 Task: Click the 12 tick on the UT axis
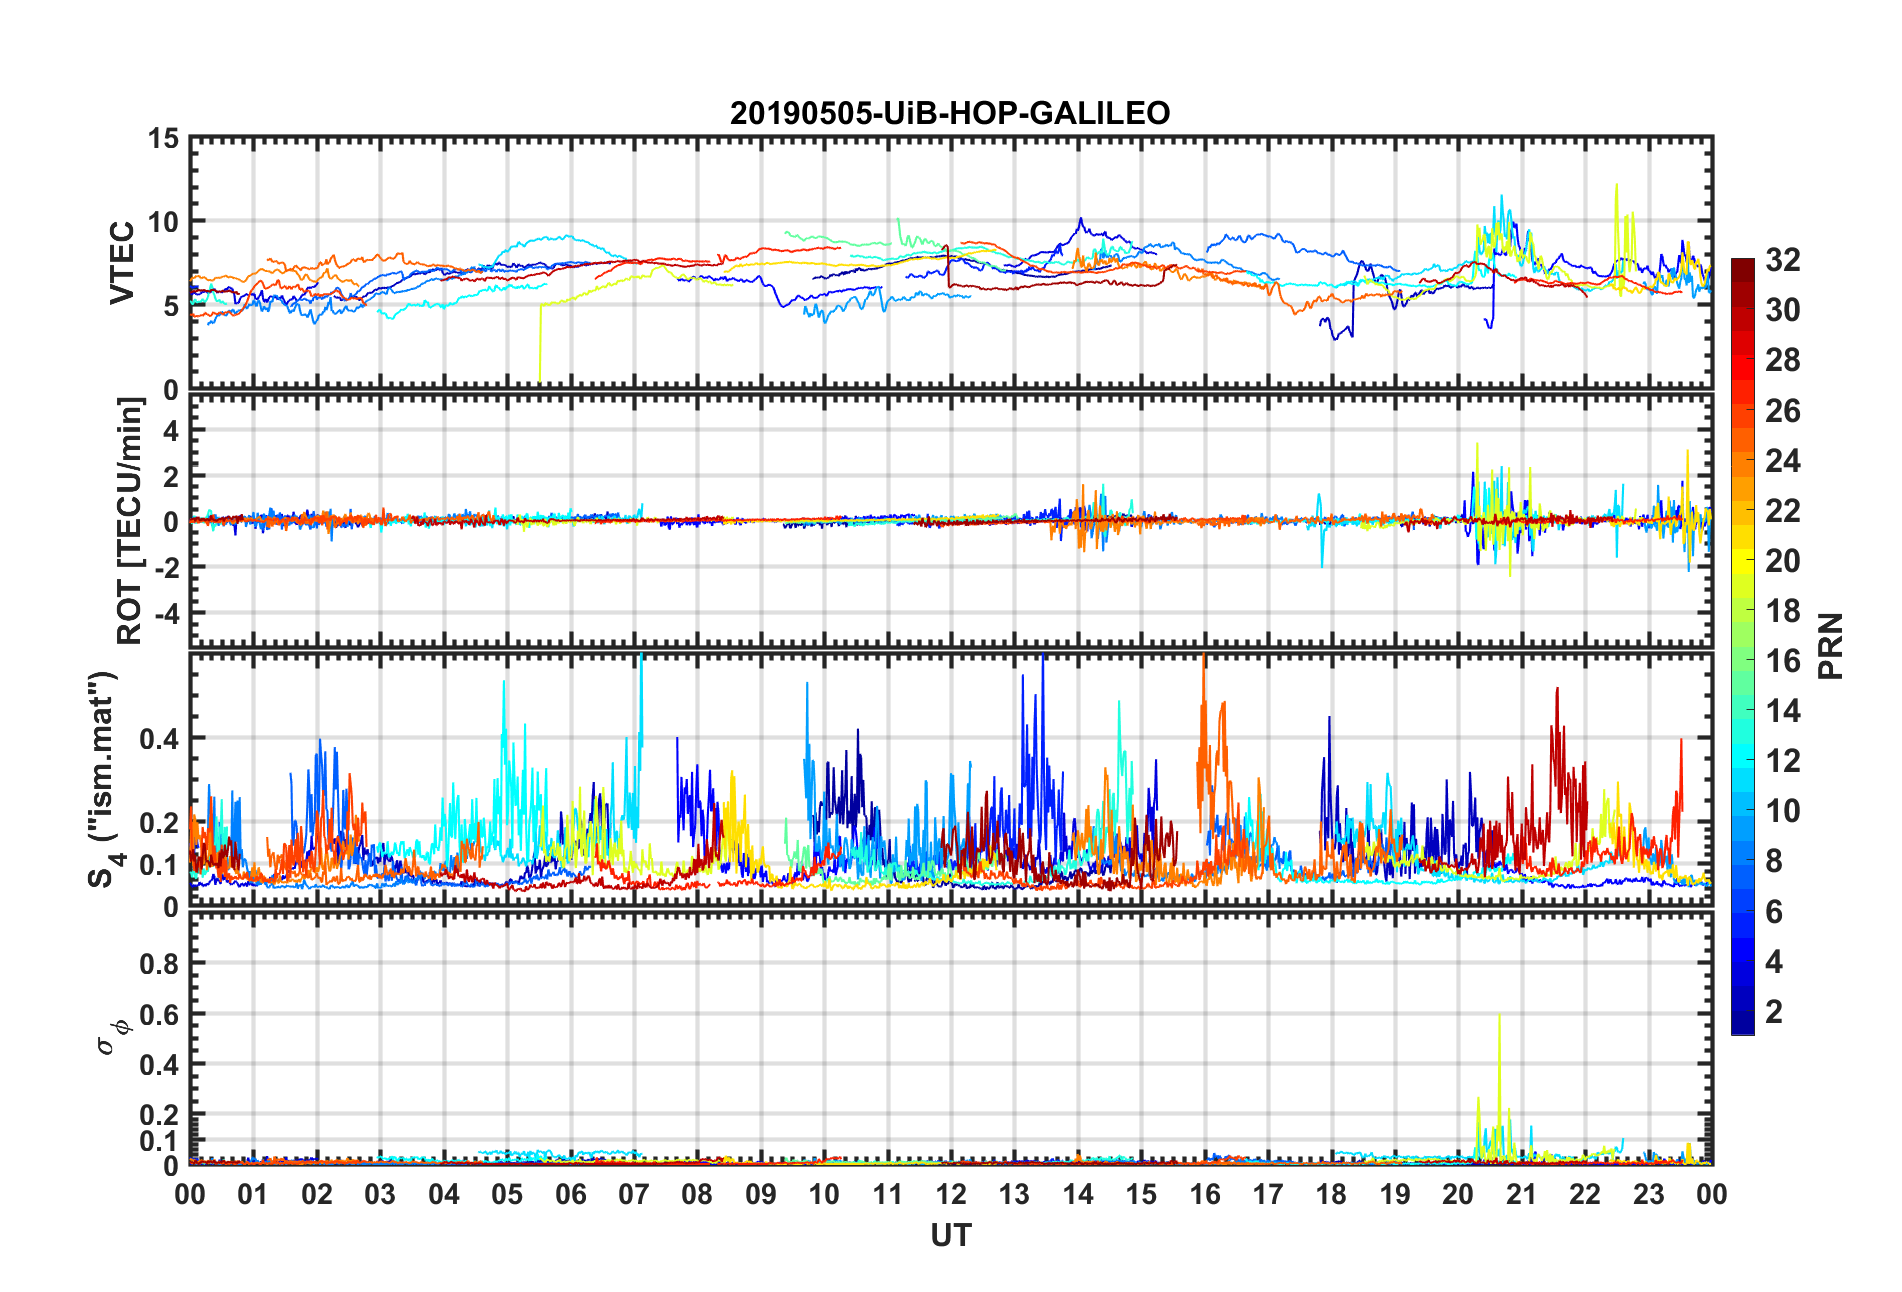click(x=951, y=1194)
